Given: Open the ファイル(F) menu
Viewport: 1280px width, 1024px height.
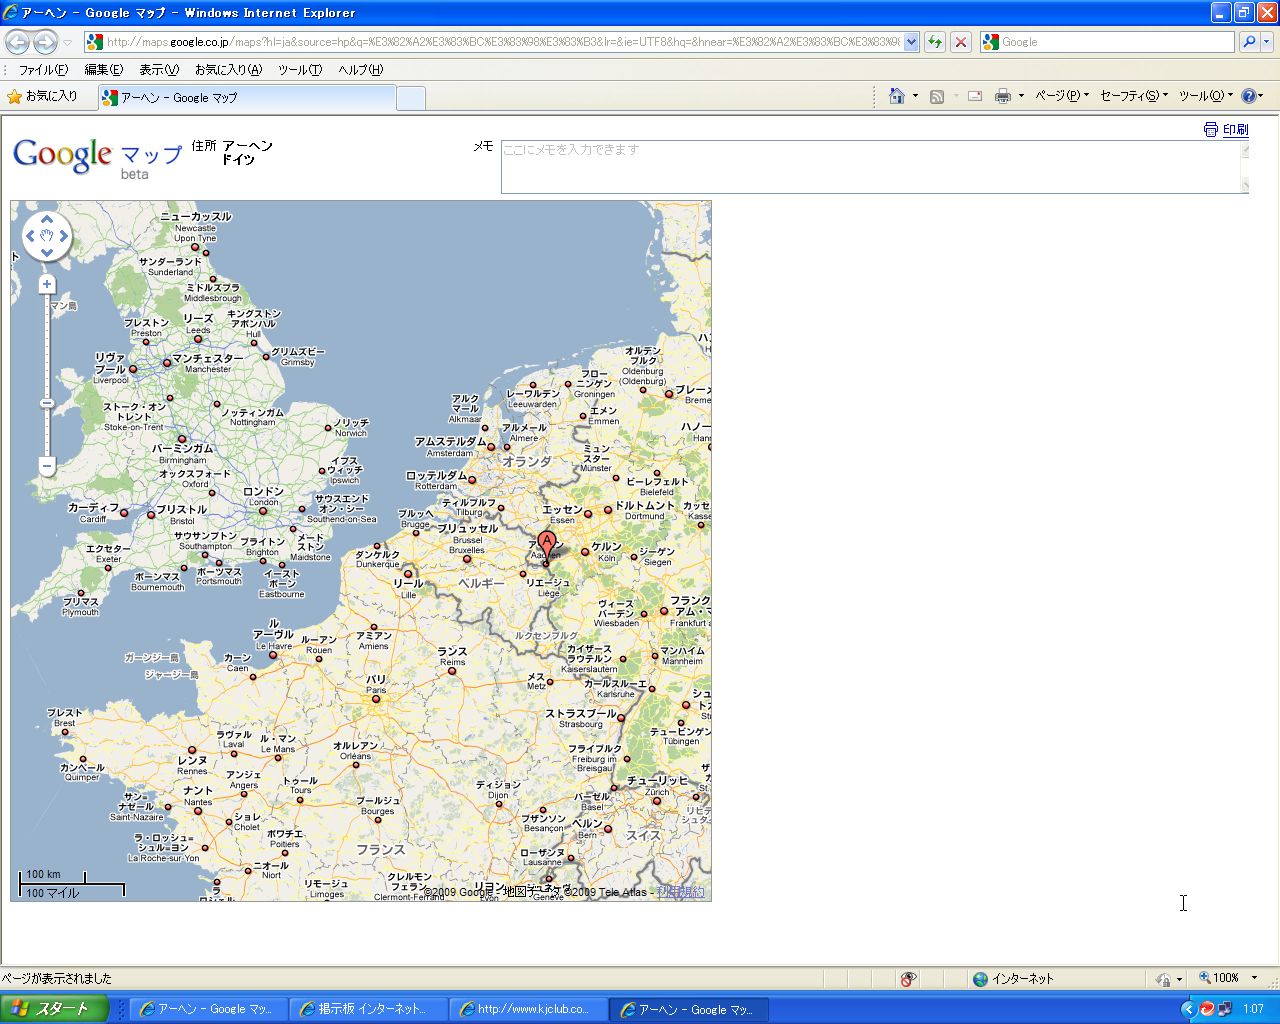Looking at the screenshot, I should point(43,70).
